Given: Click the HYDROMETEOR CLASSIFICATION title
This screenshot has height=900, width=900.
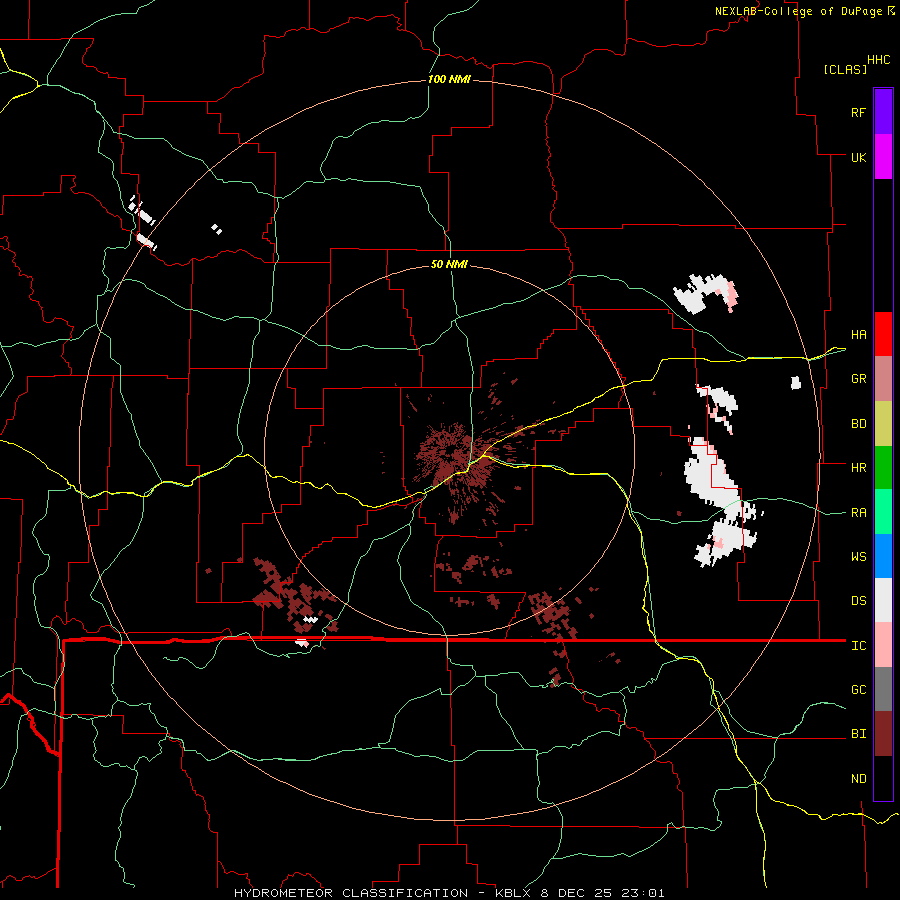Looking at the screenshot, I should (x=351, y=893).
